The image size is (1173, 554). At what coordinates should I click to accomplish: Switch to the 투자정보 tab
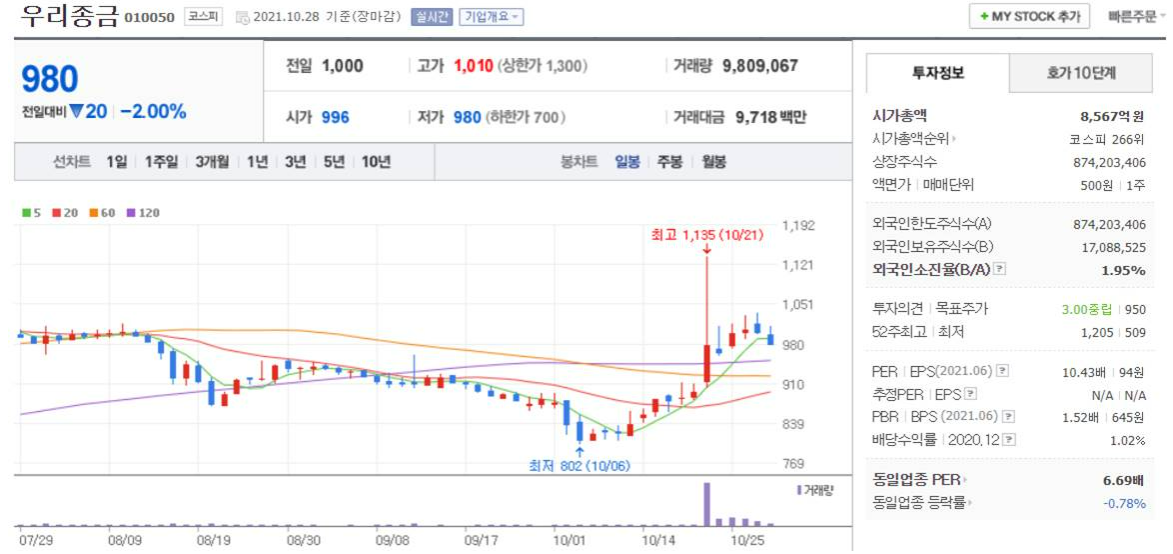click(937, 73)
